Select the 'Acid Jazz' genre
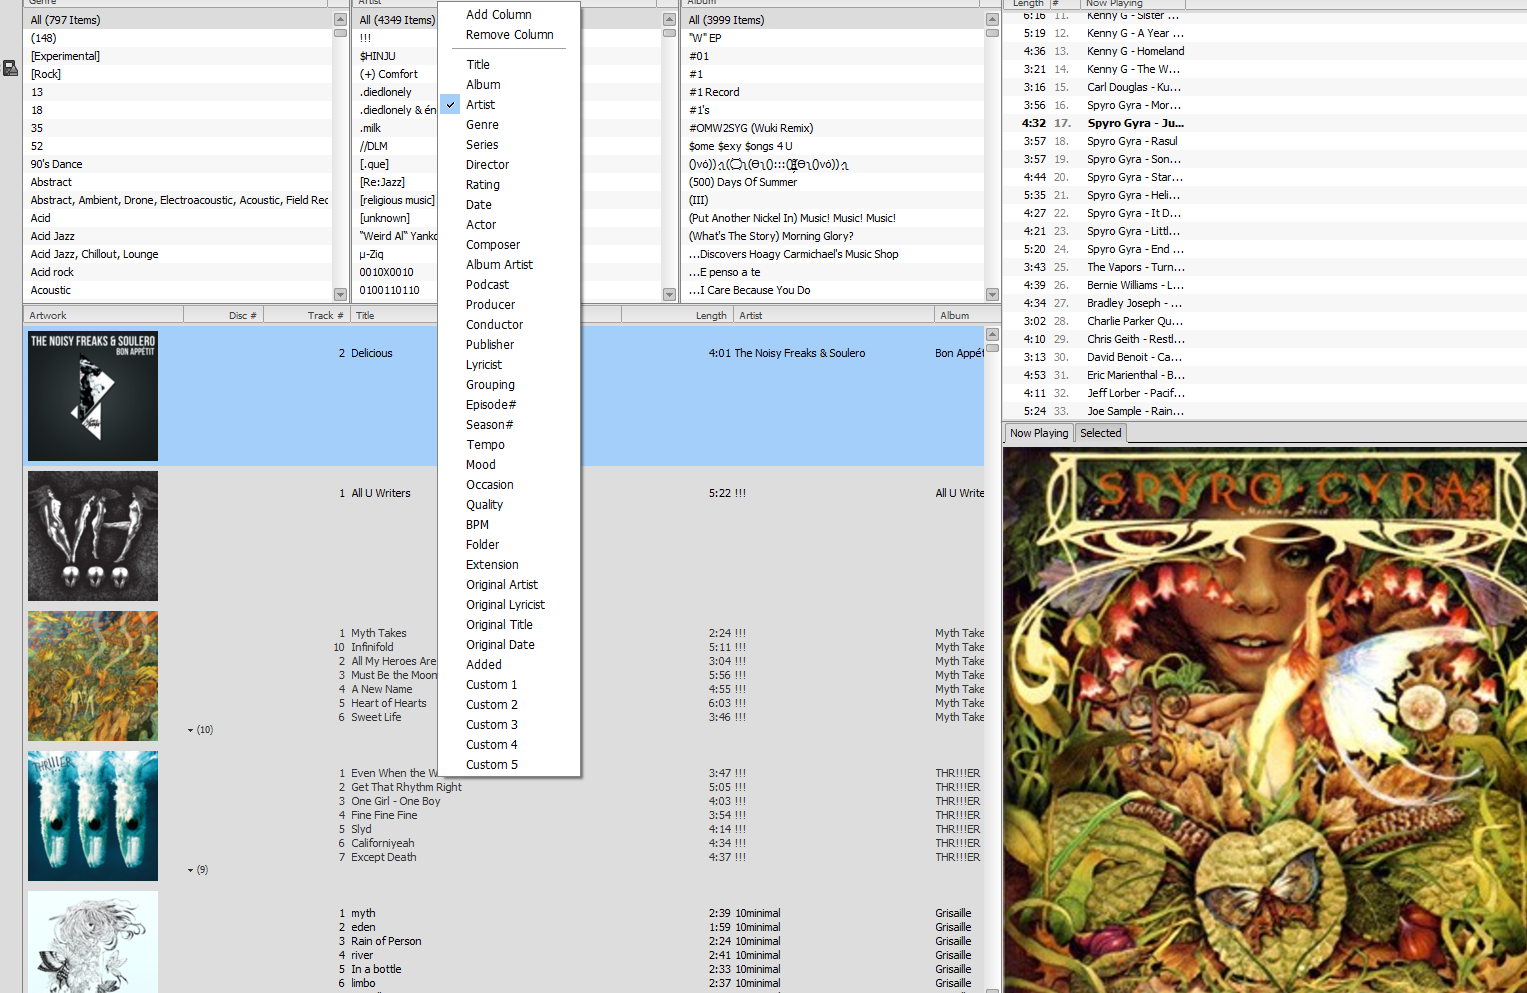Viewport: 1527px width, 993px height. click(x=177, y=236)
